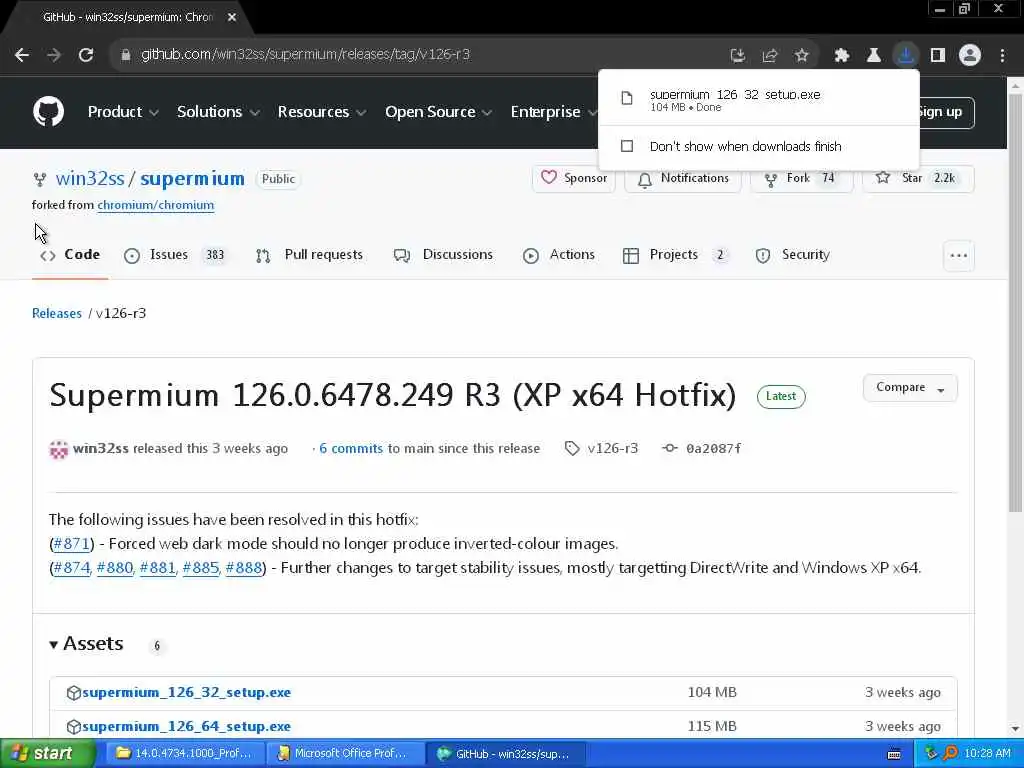Viewport: 1024px width, 768px height.
Task: Click the Sponsor button
Action: [x=574, y=178]
